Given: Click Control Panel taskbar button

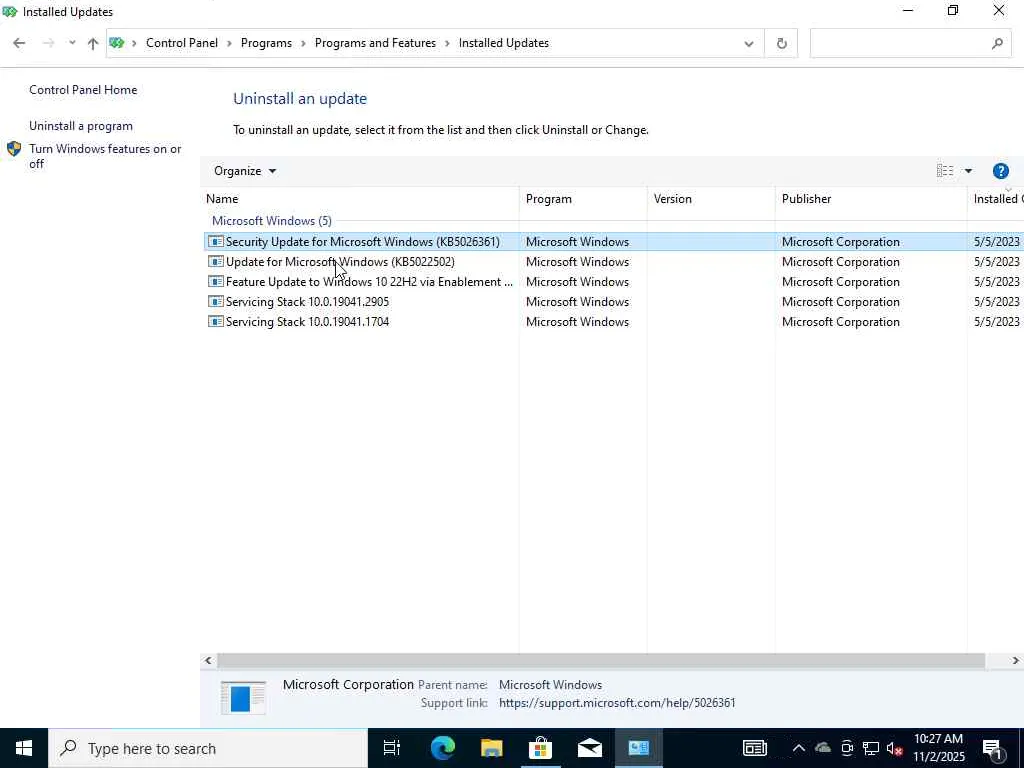Looking at the screenshot, I should coord(638,748).
